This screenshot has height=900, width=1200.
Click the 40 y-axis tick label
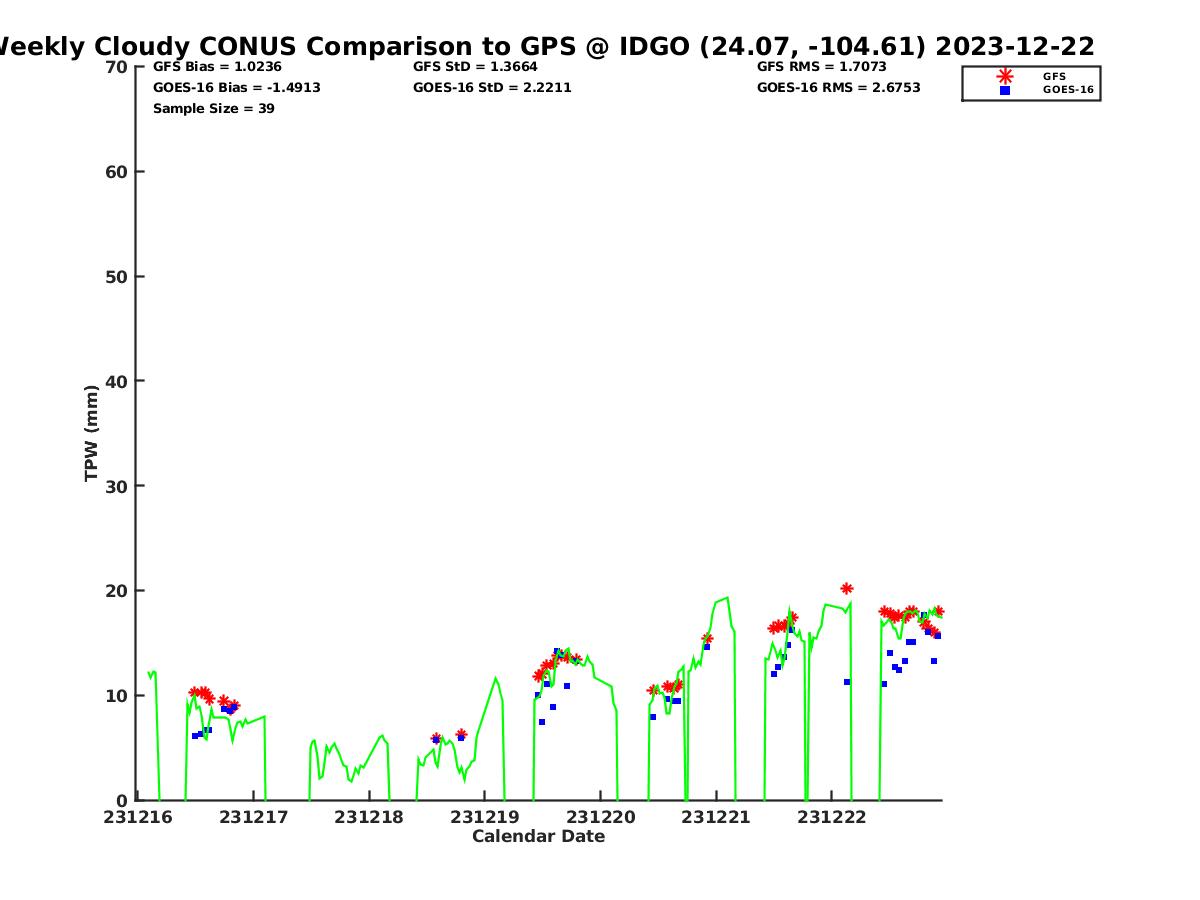point(117,381)
